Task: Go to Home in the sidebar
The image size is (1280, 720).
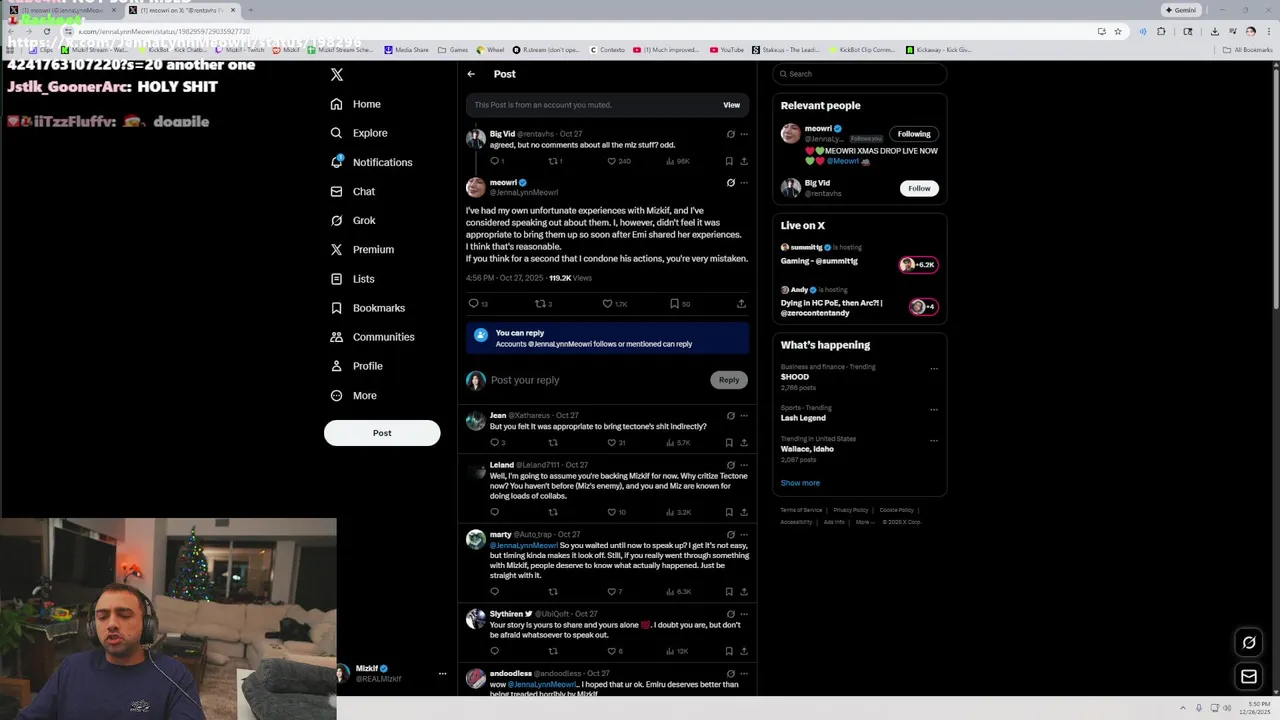Action: pyautogui.click(x=356, y=104)
